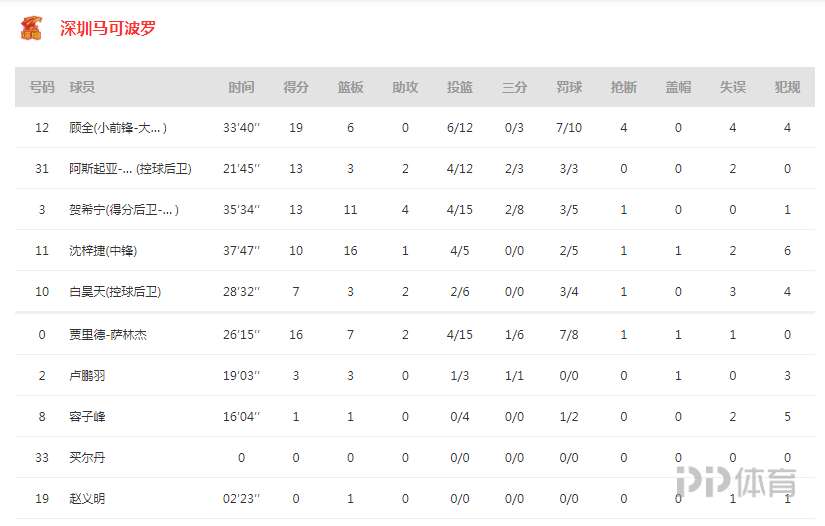The image size is (825, 526).
Task: Click the Shenzhen team logo icon
Action: pyautogui.click(x=31, y=28)
